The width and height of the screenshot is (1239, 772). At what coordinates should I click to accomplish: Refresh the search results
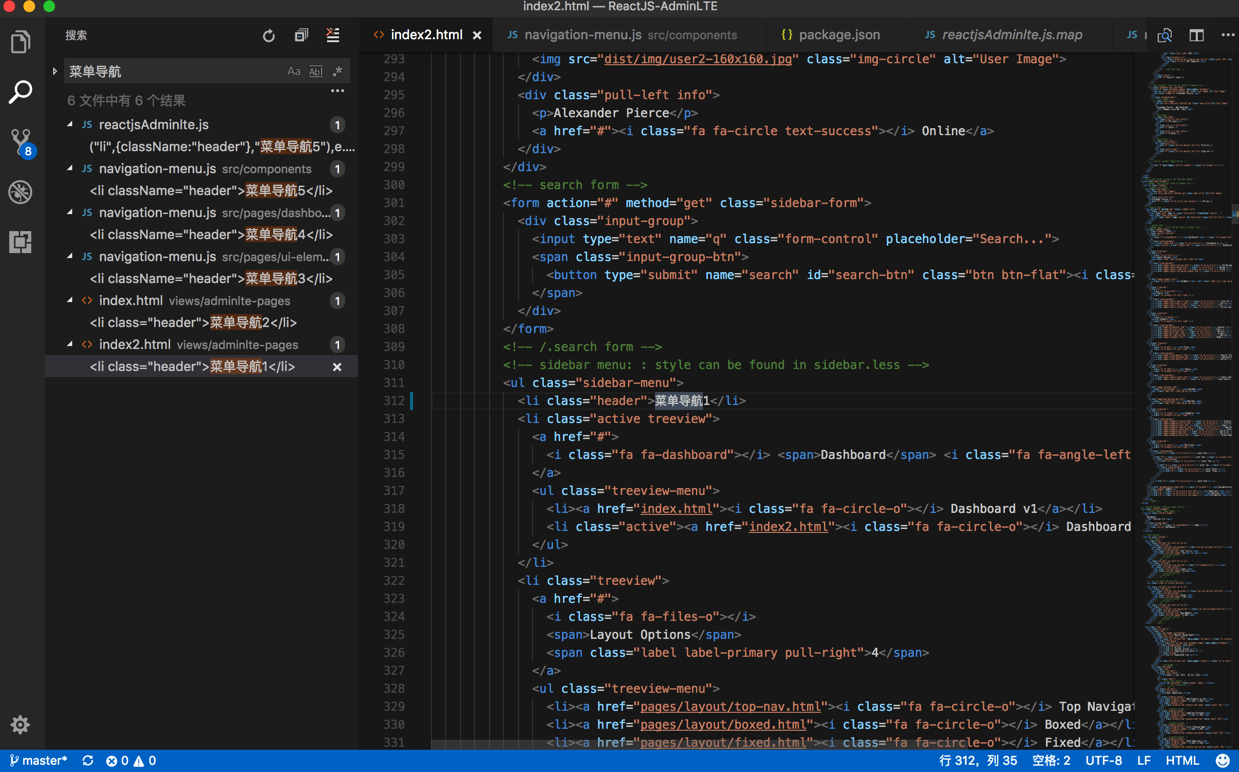268,36
